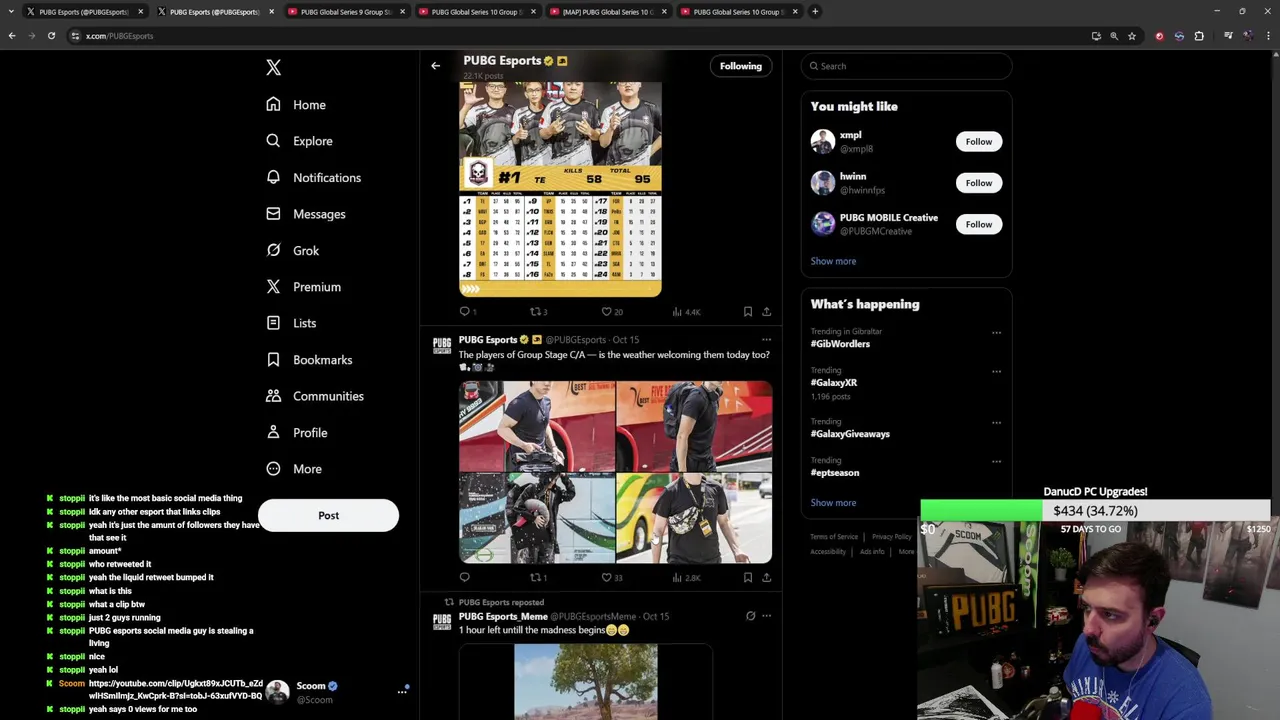The height and width of the screenshot is (720, 1280).
Task: Open options menu for #GalaxyGiveaways trend
Action: [x=996, y=422]
